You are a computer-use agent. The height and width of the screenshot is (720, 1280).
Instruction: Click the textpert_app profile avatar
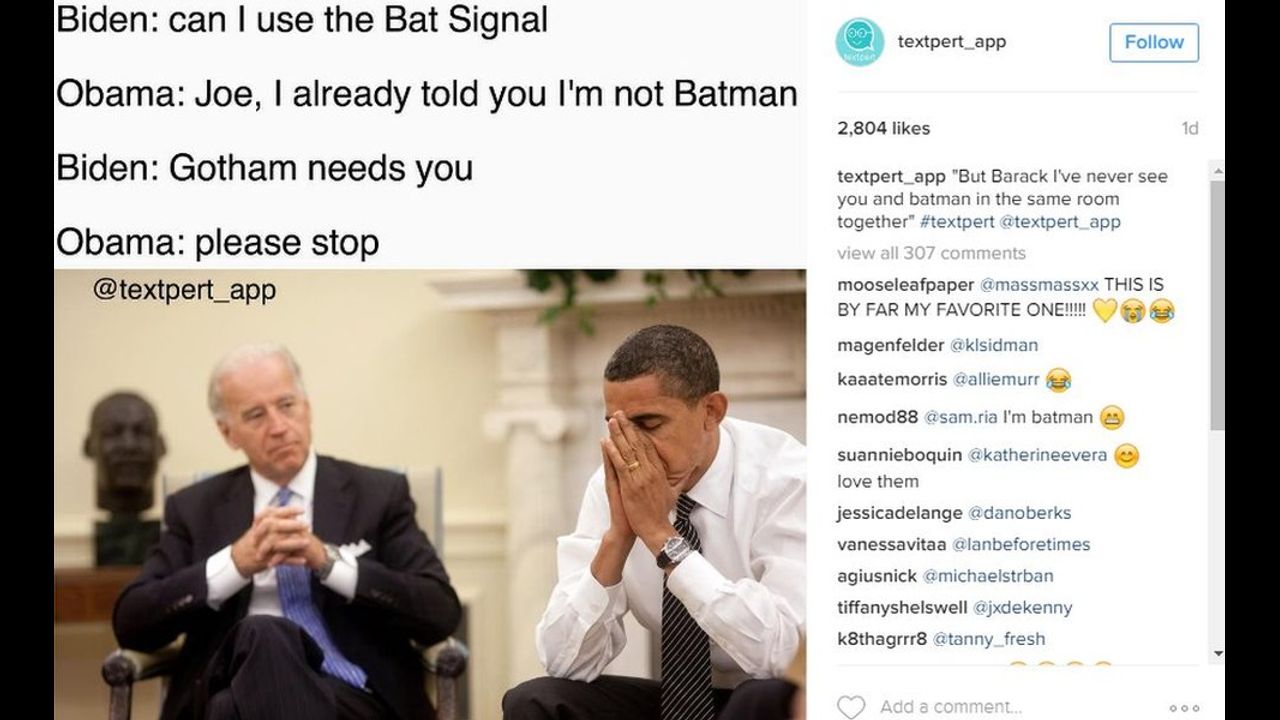pos(860,42)
